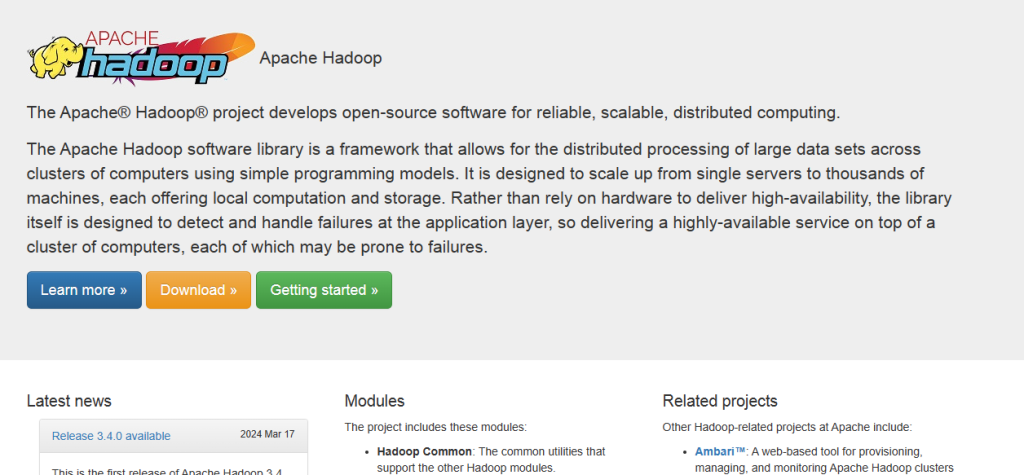Click the Modules section heading
Screen dimensions: 1024x475
374,401
